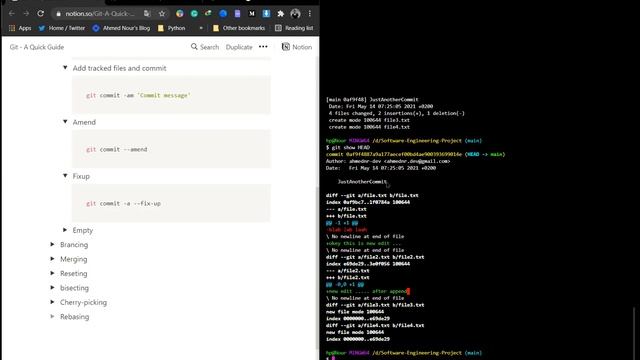The image size is (640, 360).
Task: Open the Python bookmarks folder
Action: [171, 28]
